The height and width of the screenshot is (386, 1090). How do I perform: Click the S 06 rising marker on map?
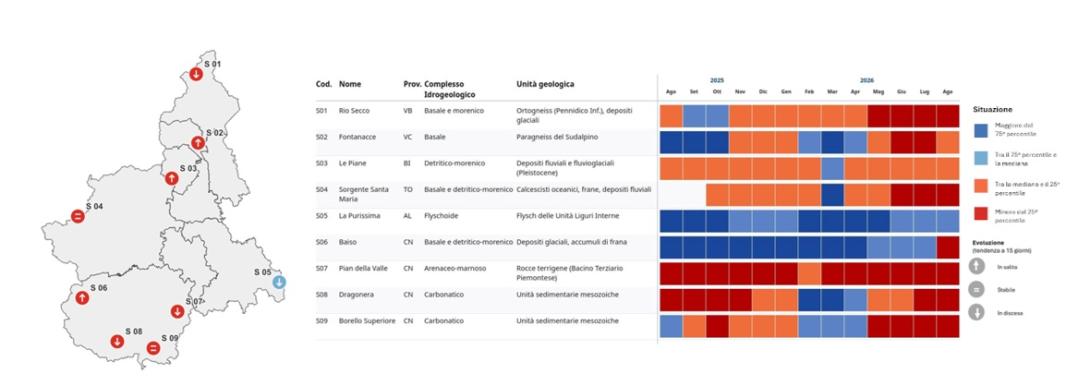tap(82, 298)
